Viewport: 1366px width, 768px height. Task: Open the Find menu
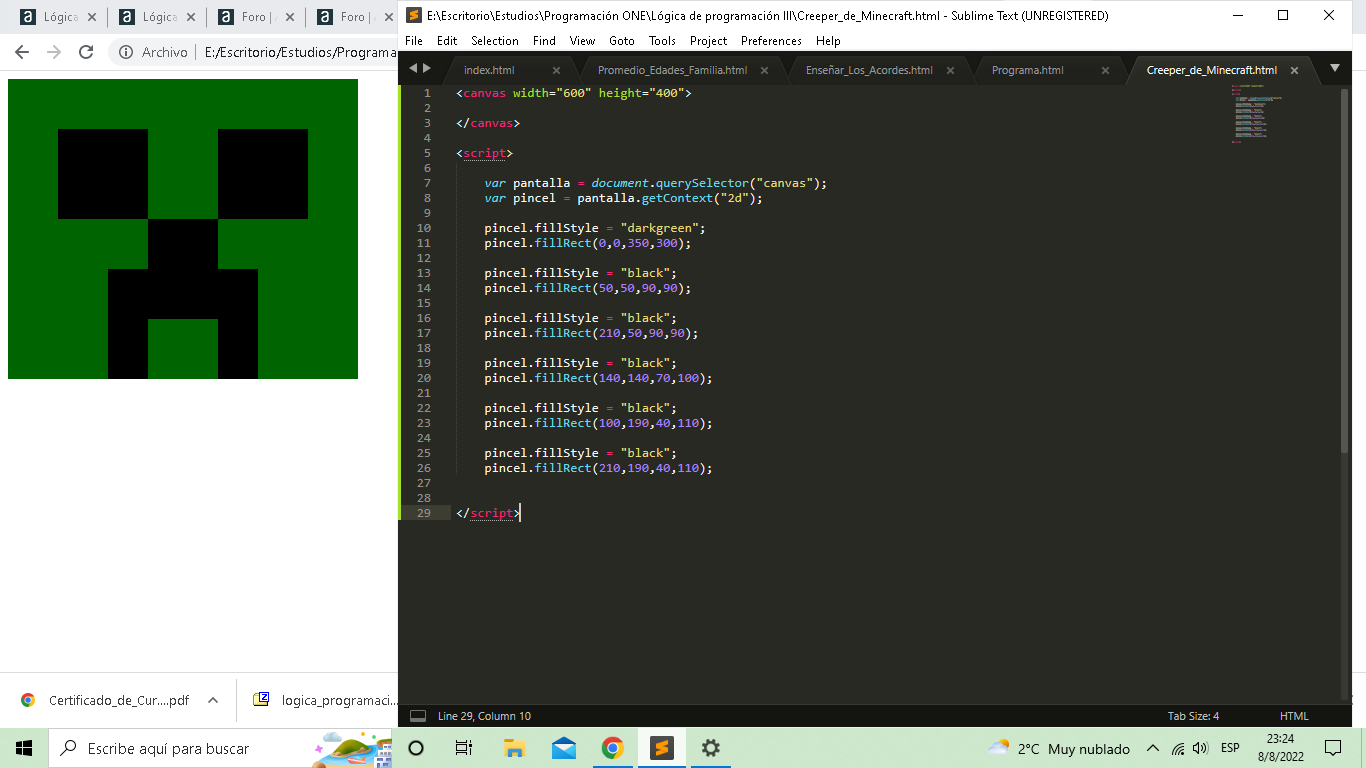pyautogui.click(x=544, y=41)
